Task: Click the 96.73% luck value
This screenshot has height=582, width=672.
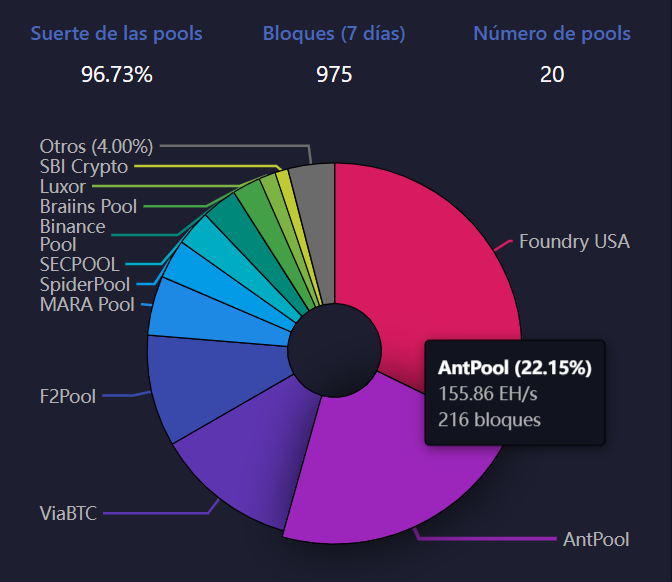Action: (x=117, y=75)
